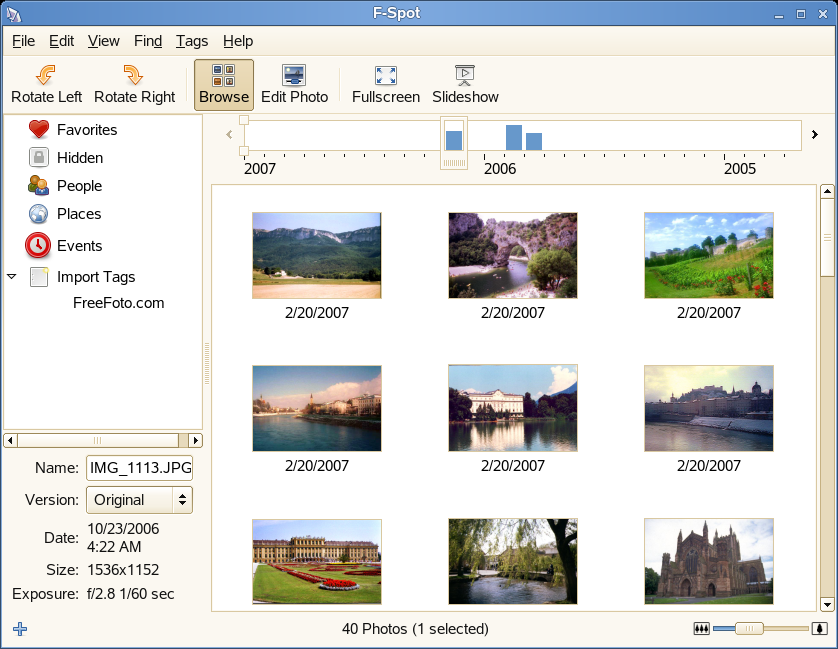This screenshot has height=649, width=838.
Task: Open the Edit Photo mode
Action: click(294, 85)
